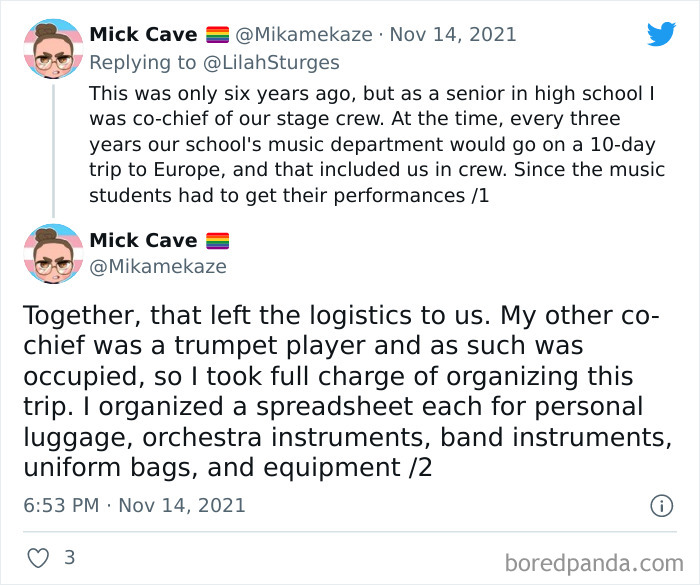Click the Mick Cave name on the lower tweet

143,240
